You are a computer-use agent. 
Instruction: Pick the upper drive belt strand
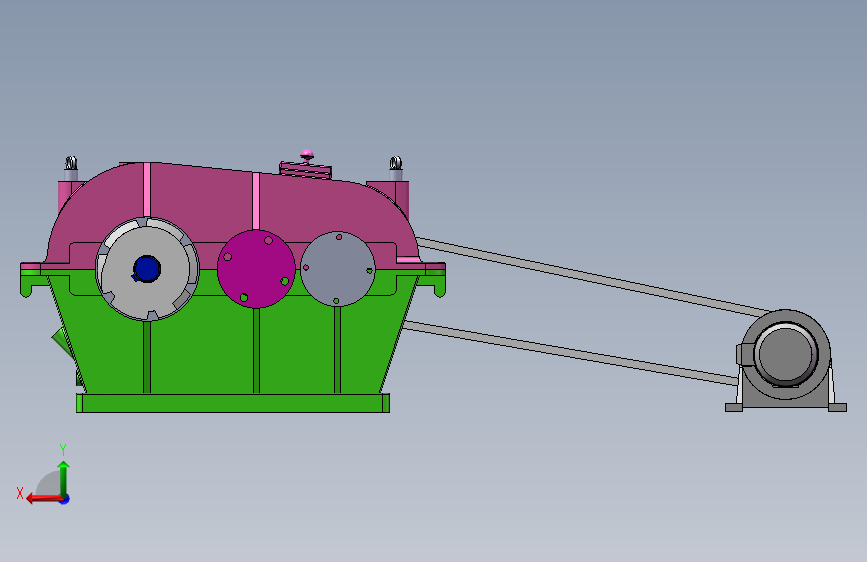[592, 277]
